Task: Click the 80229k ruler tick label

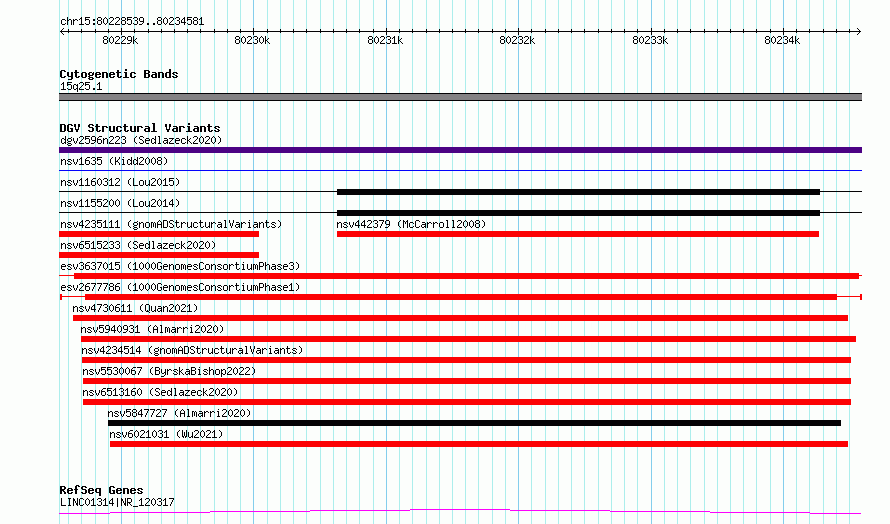Action: click(120, 40)
